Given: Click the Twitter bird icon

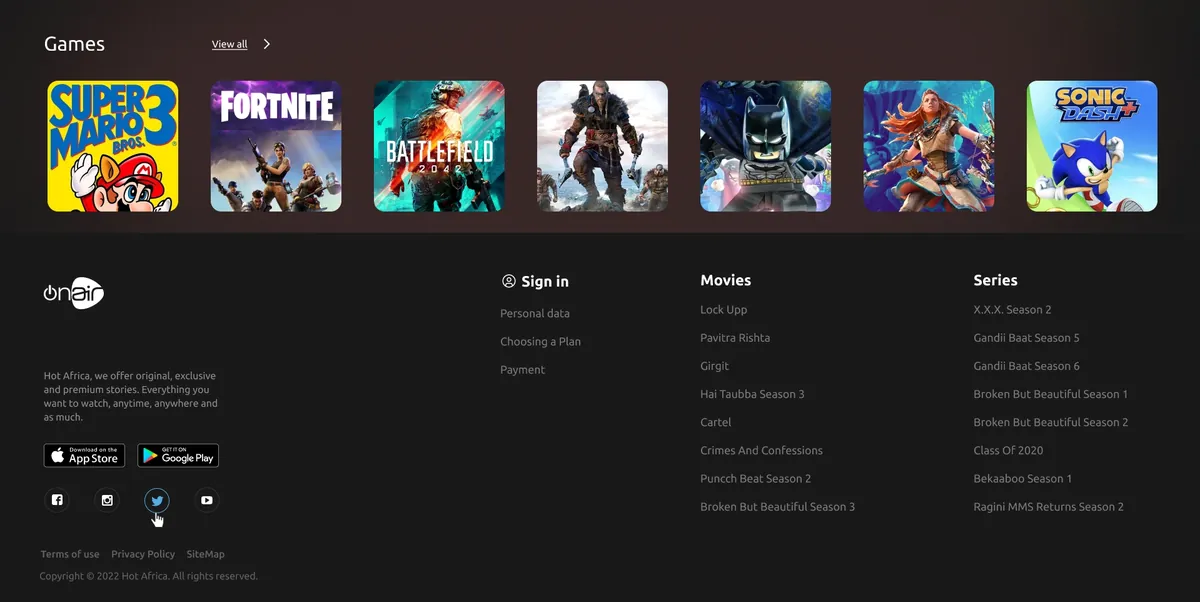Looking at the screenshot, I should pos(156,500).
